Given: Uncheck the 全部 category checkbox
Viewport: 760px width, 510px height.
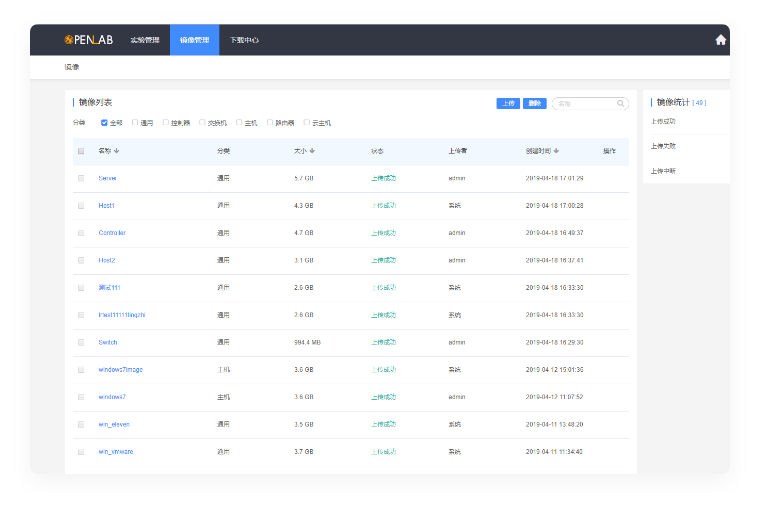Looking at the screenshot, I should [x=104, y=123].
